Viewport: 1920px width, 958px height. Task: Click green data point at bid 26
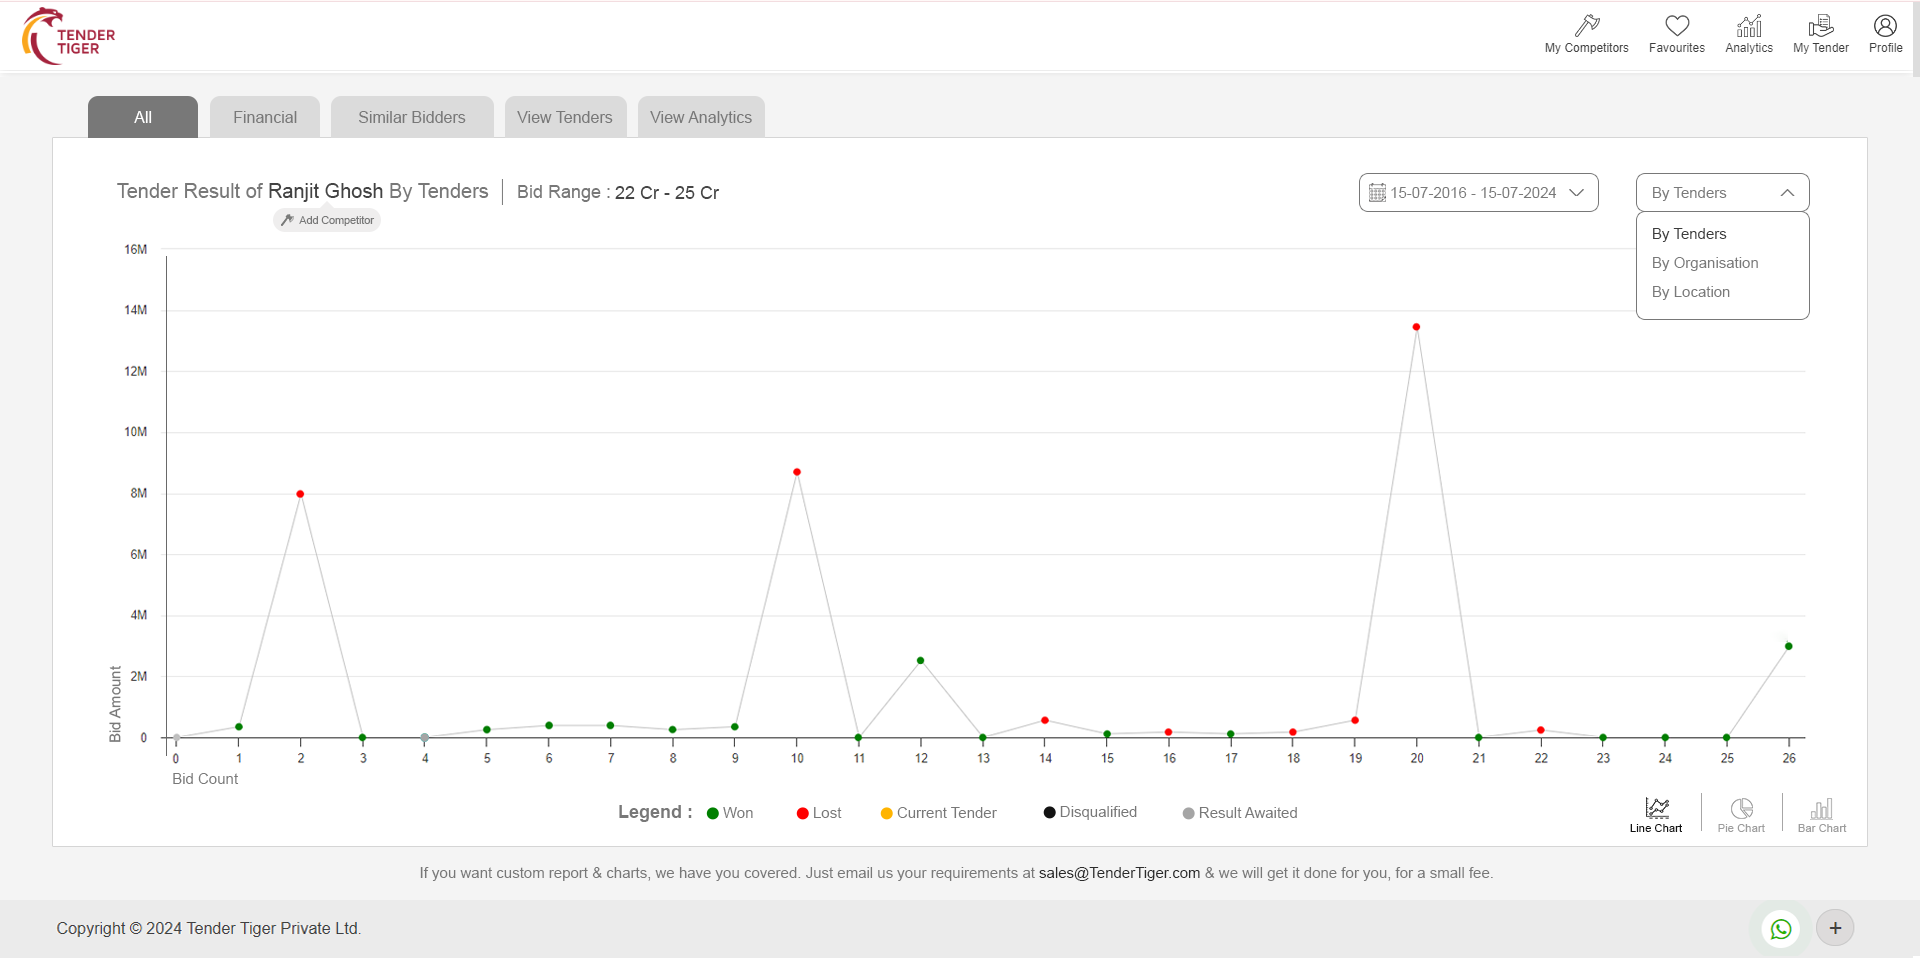[1789, 646]
